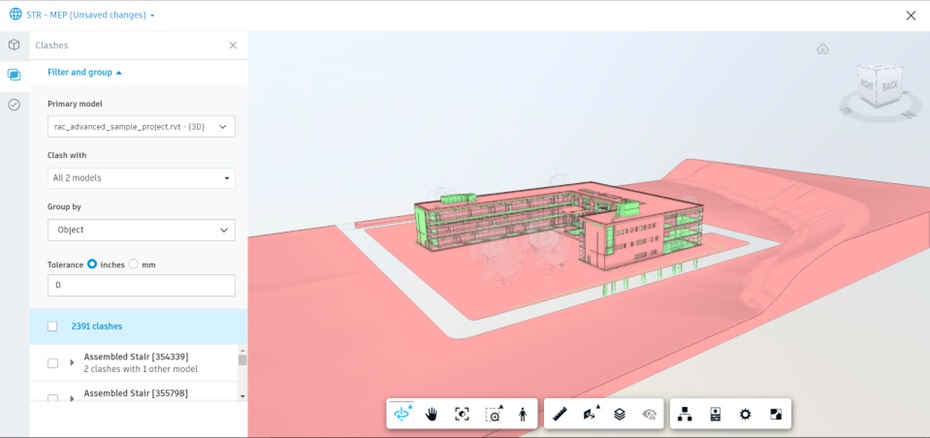The width and height of the screenshot is (930, 438).
Task: Open the Section analysis tool
Action: tap(590, 414)
